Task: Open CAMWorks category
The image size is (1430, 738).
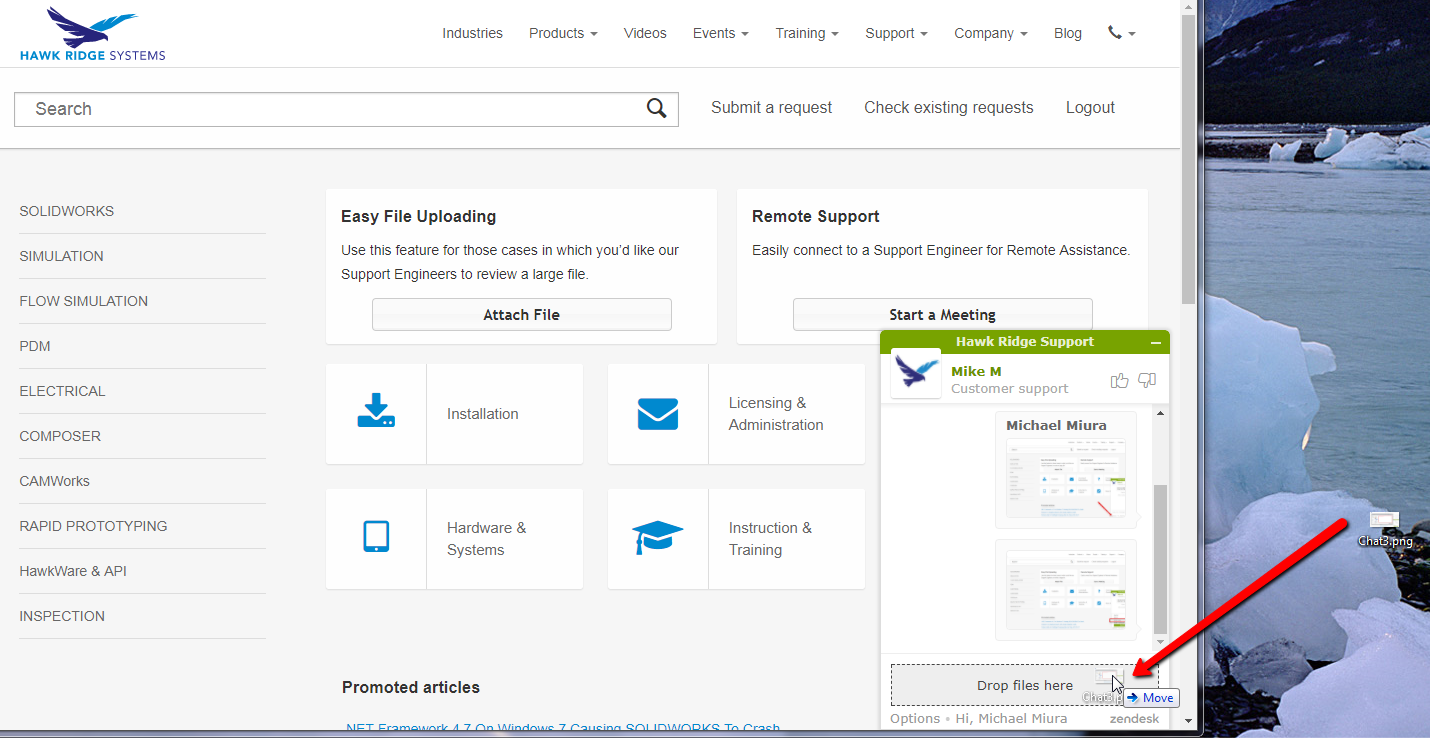Action: pos(55,481)
